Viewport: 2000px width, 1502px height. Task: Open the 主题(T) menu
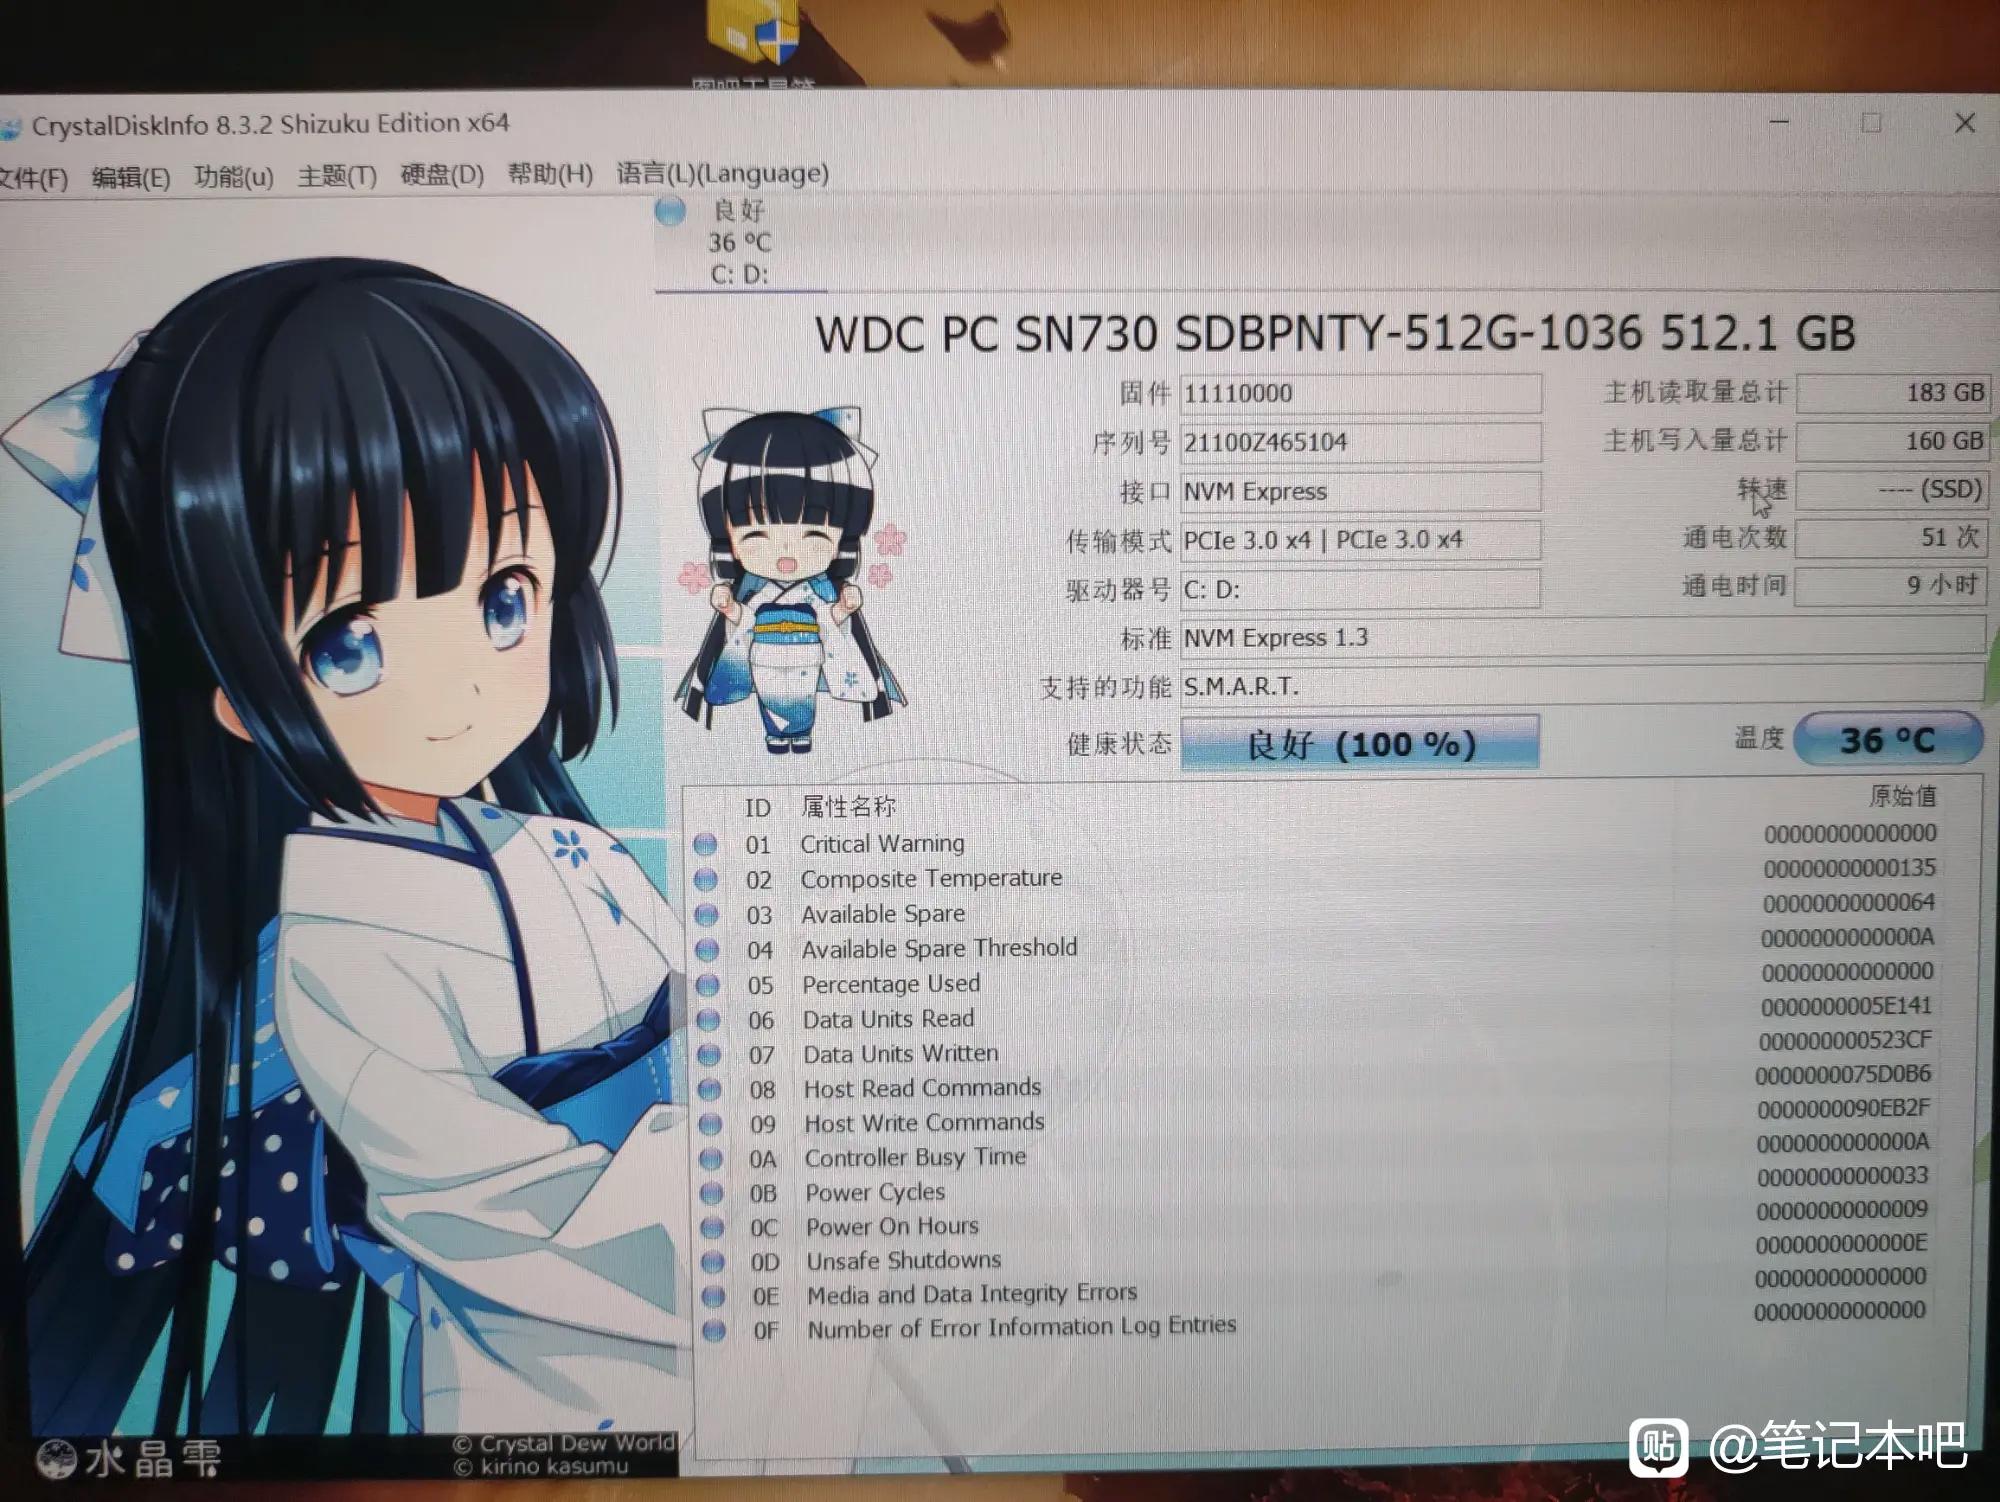click(x=337, y=177)
